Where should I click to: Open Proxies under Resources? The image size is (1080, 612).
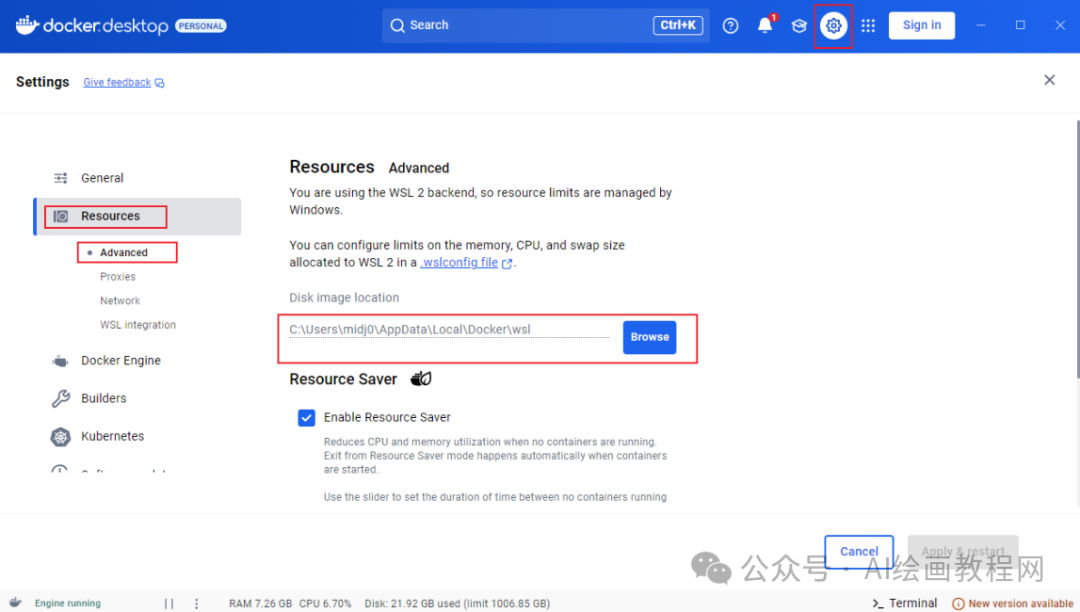coord(118,277)
